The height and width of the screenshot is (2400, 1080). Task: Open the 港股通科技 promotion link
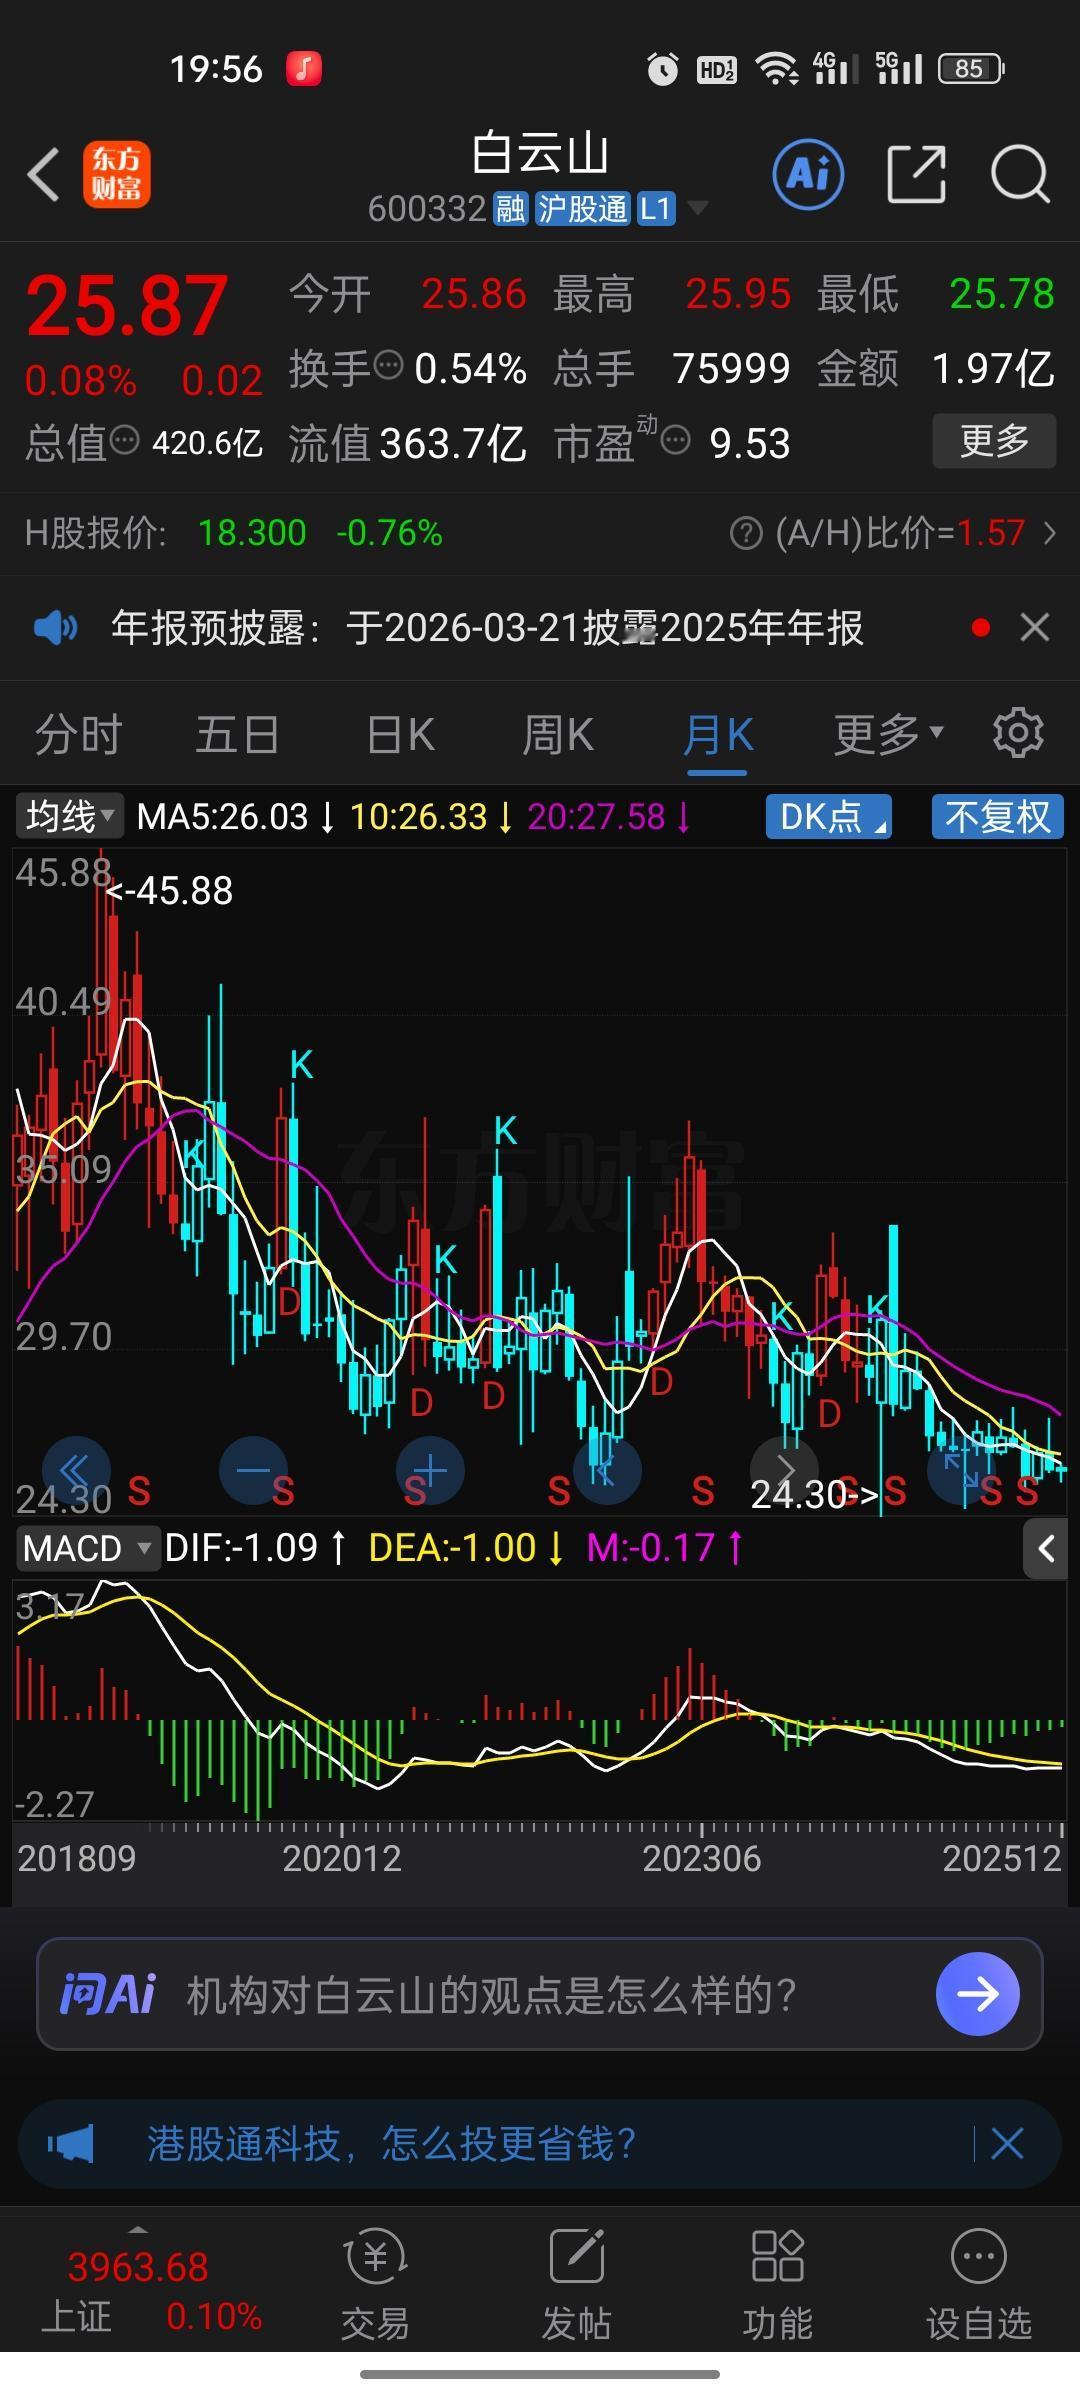(391, 2144)
